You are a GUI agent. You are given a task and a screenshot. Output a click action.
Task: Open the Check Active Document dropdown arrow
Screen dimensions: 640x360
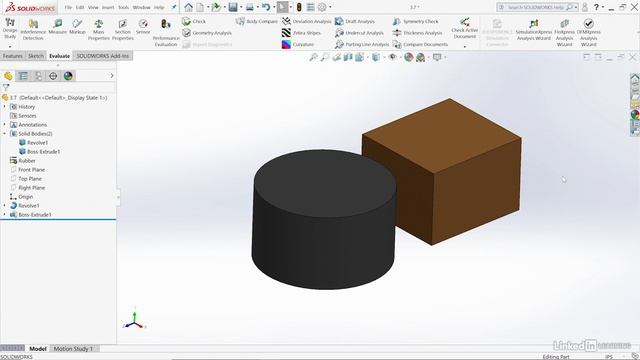point(464,47)
